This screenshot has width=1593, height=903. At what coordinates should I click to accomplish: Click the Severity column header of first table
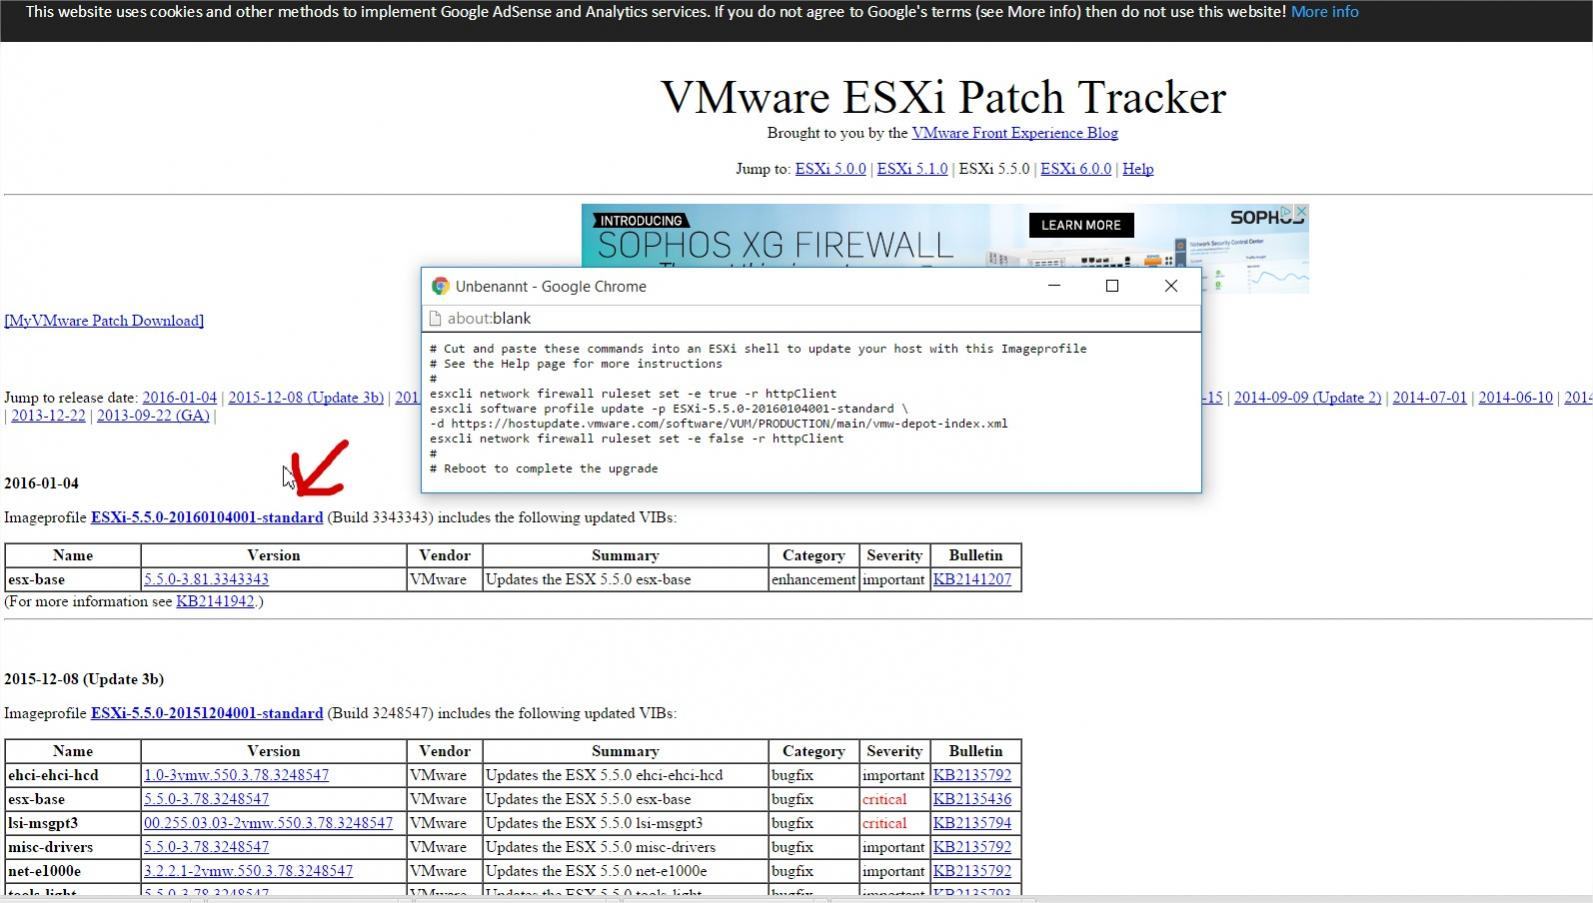(894, 556)
